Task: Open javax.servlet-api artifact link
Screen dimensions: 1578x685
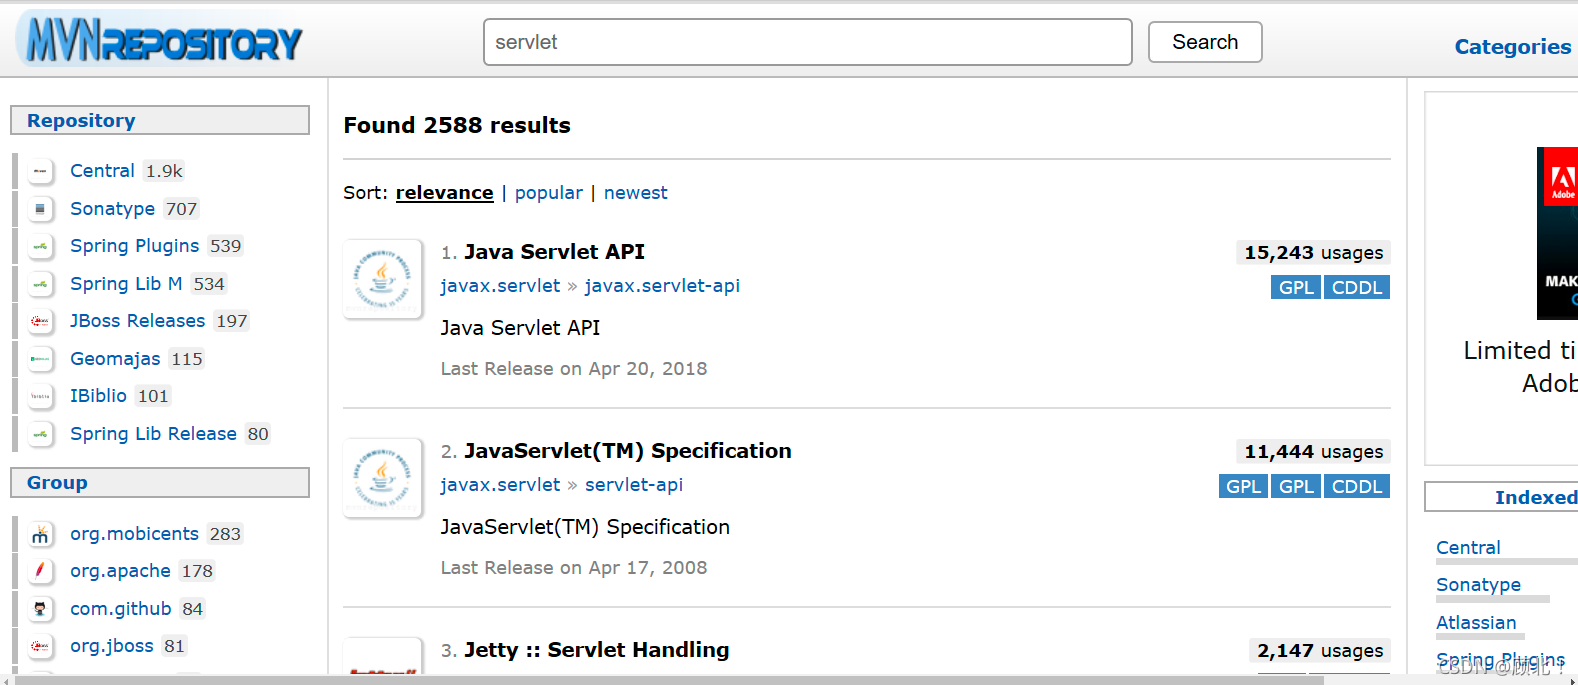Action: 662,286
